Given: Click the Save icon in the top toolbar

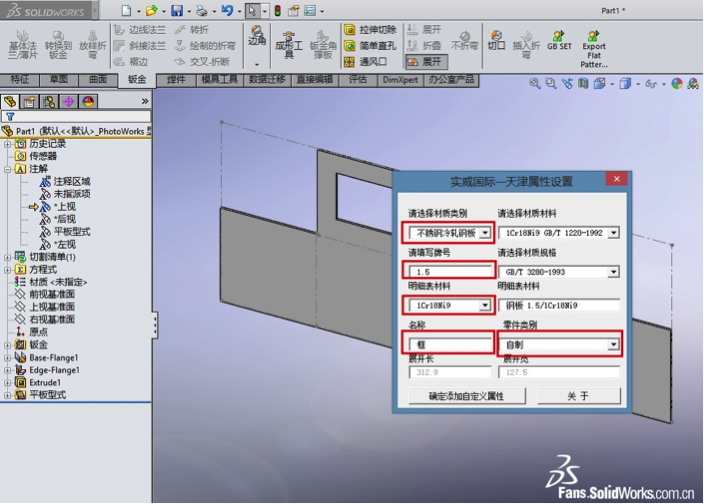Looking at the screenshot, I should coord(176,10).
